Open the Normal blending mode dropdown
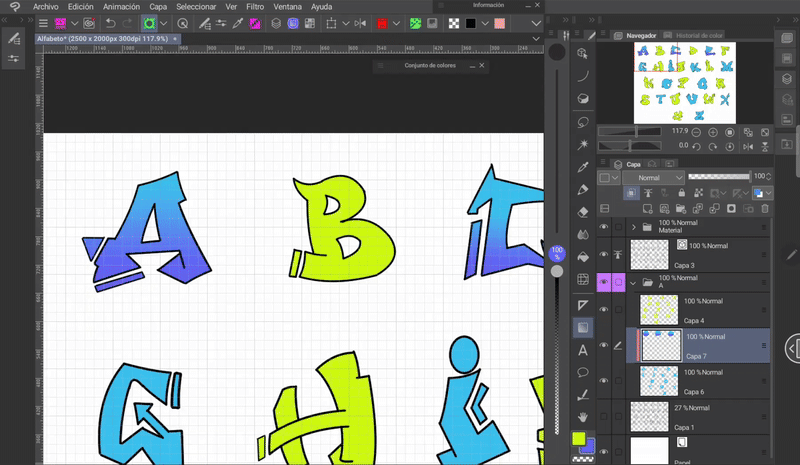The width and height of the screenshot is (800, 465). 652,178
